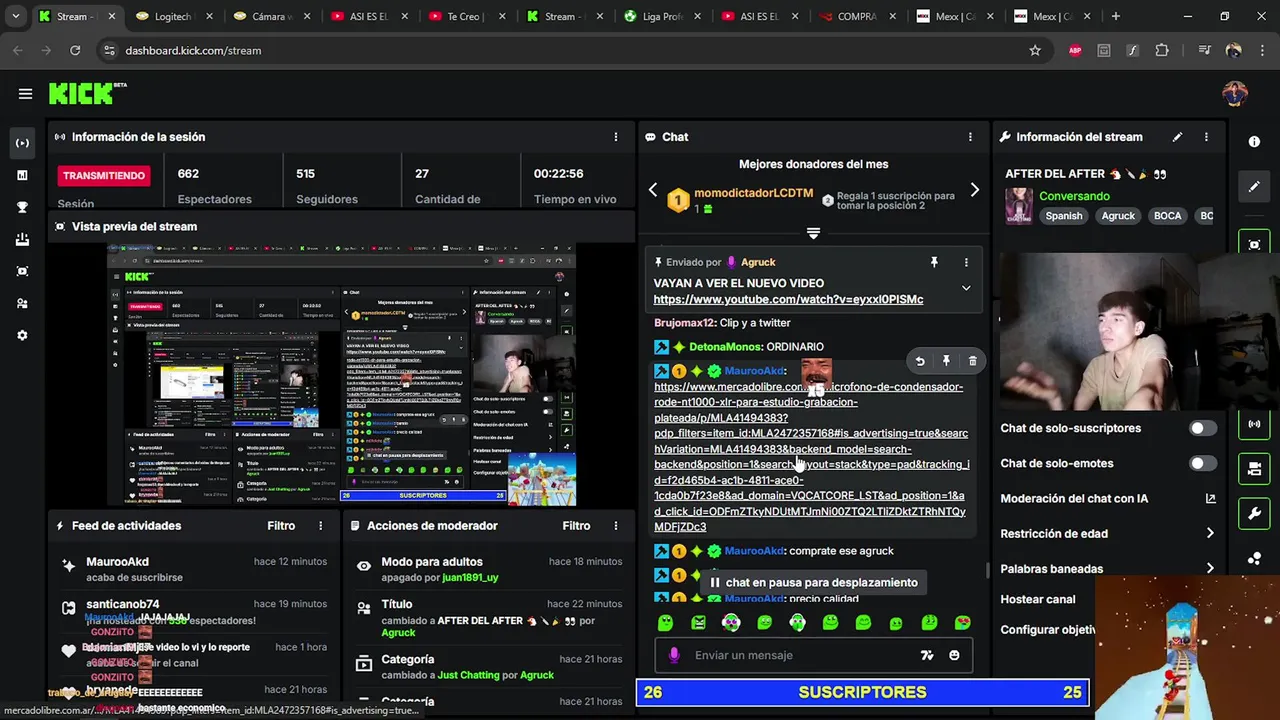This screenshot has width=1280, height=720.
Task: Open the browser extensions puzzle icon
Action: click(x=1162, y=50)
